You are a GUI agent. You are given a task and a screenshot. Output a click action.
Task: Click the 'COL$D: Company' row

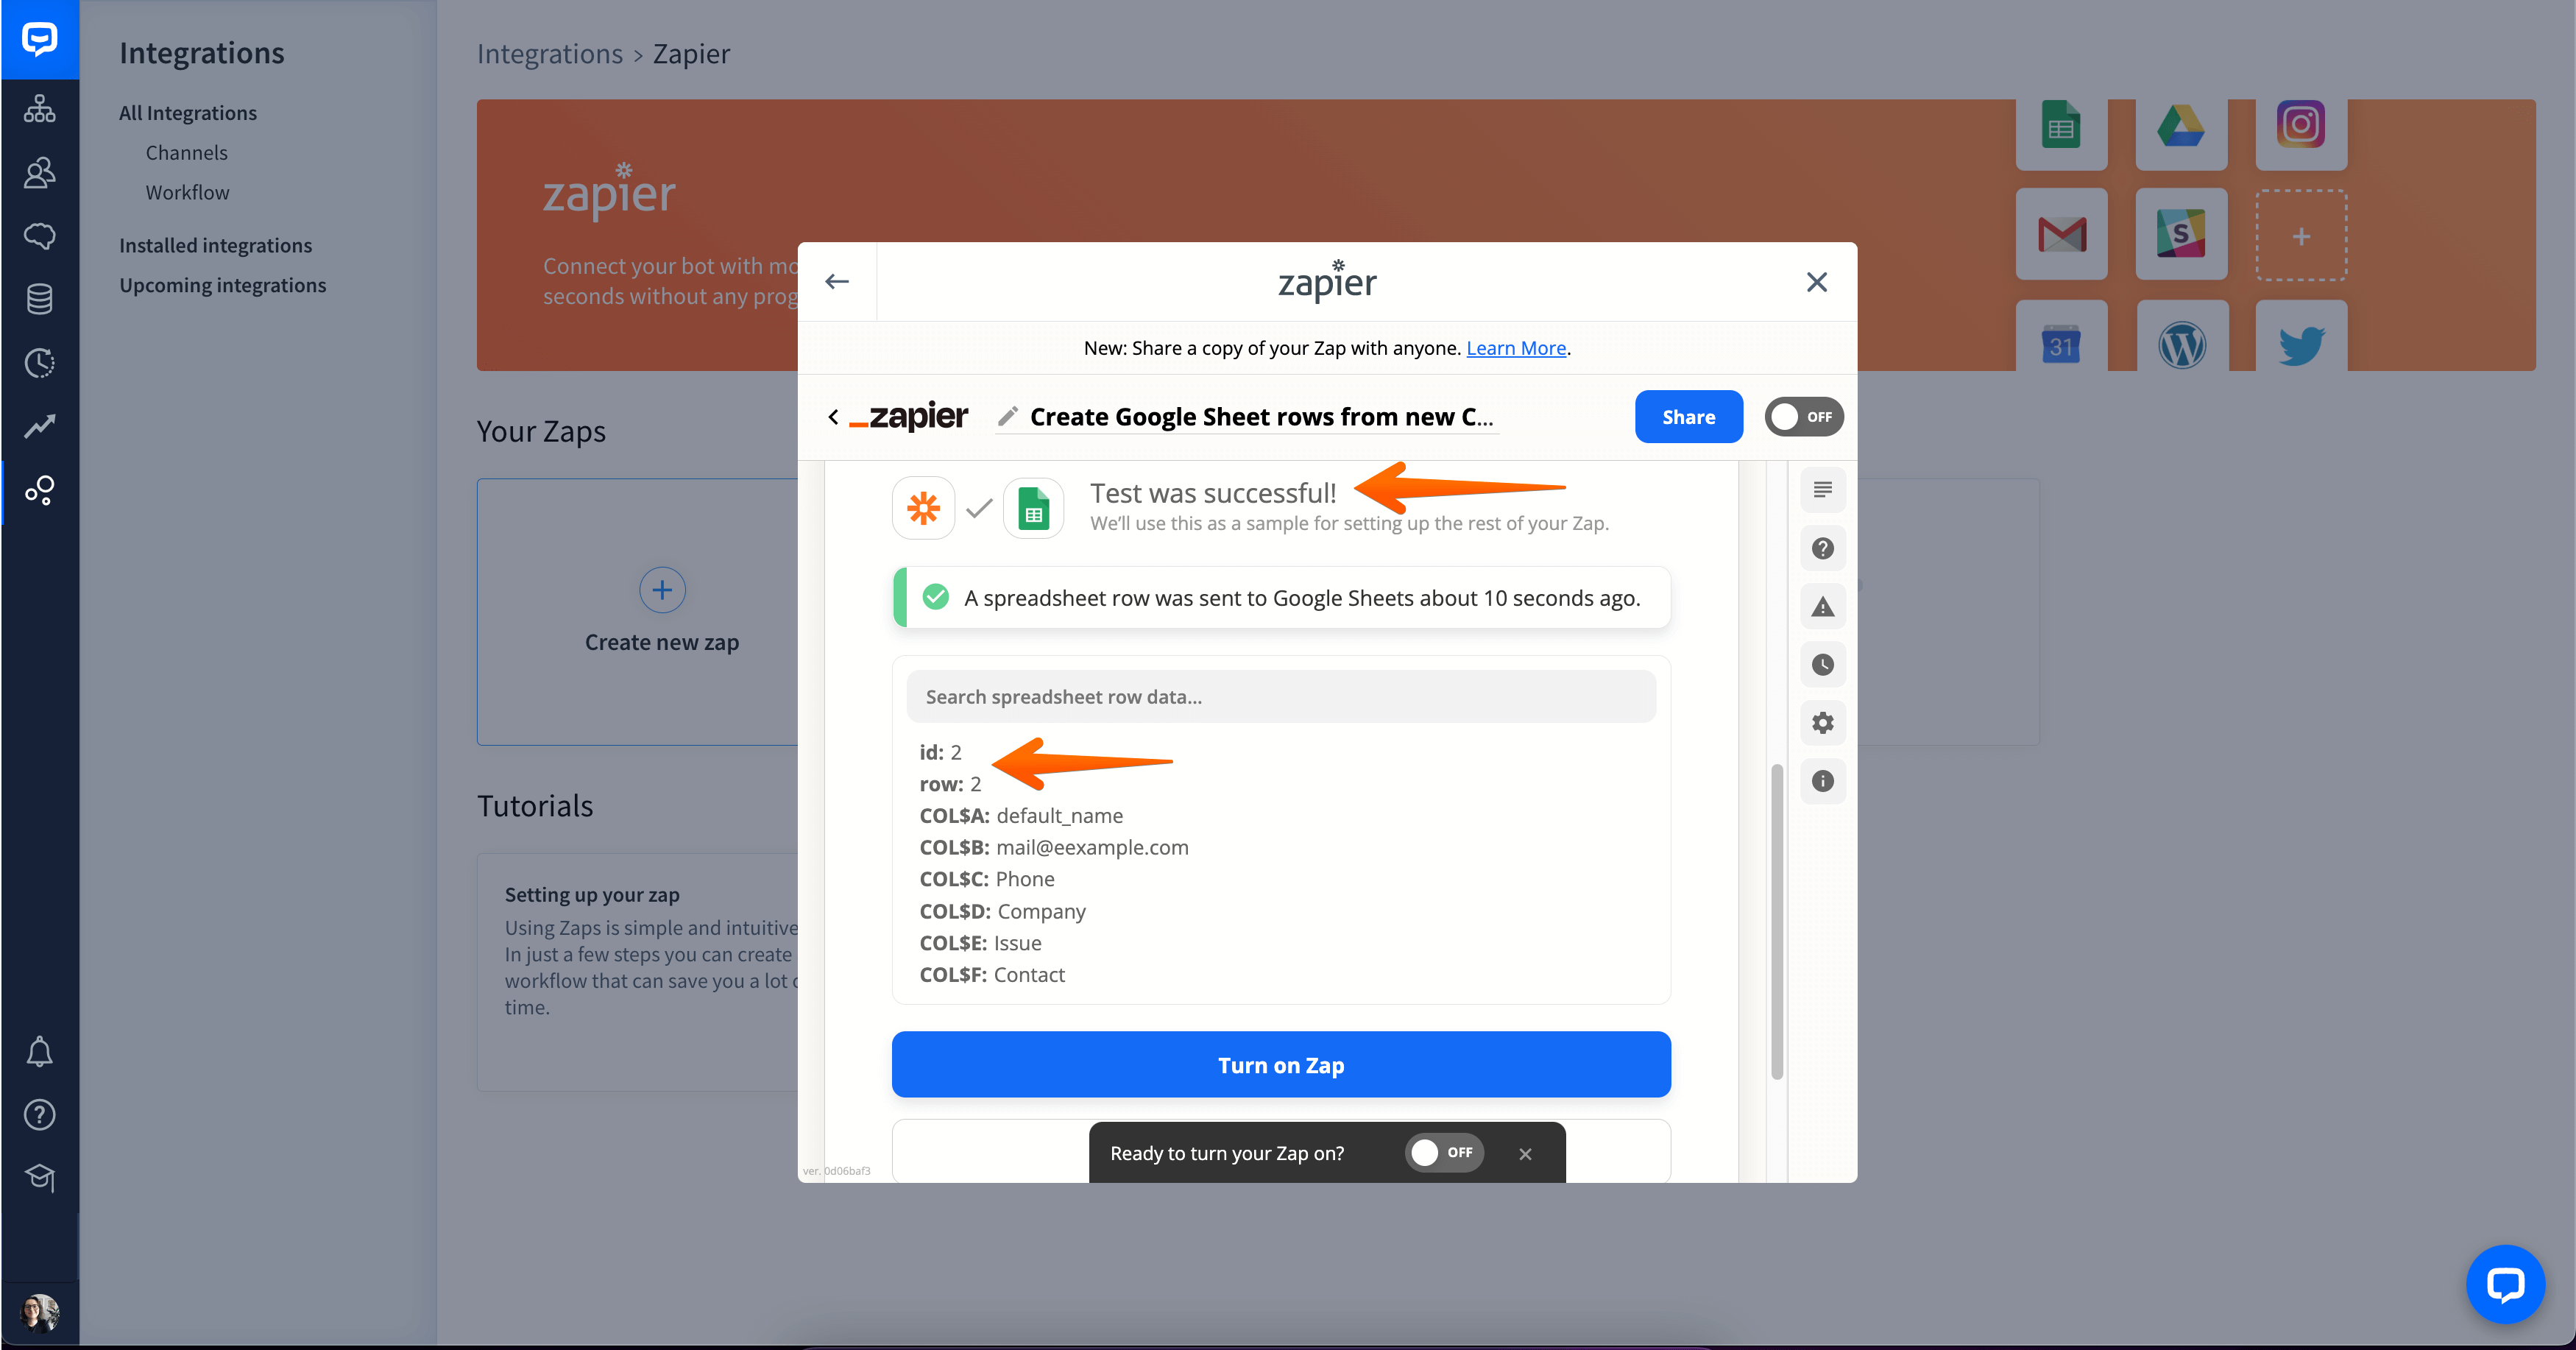1002,912
